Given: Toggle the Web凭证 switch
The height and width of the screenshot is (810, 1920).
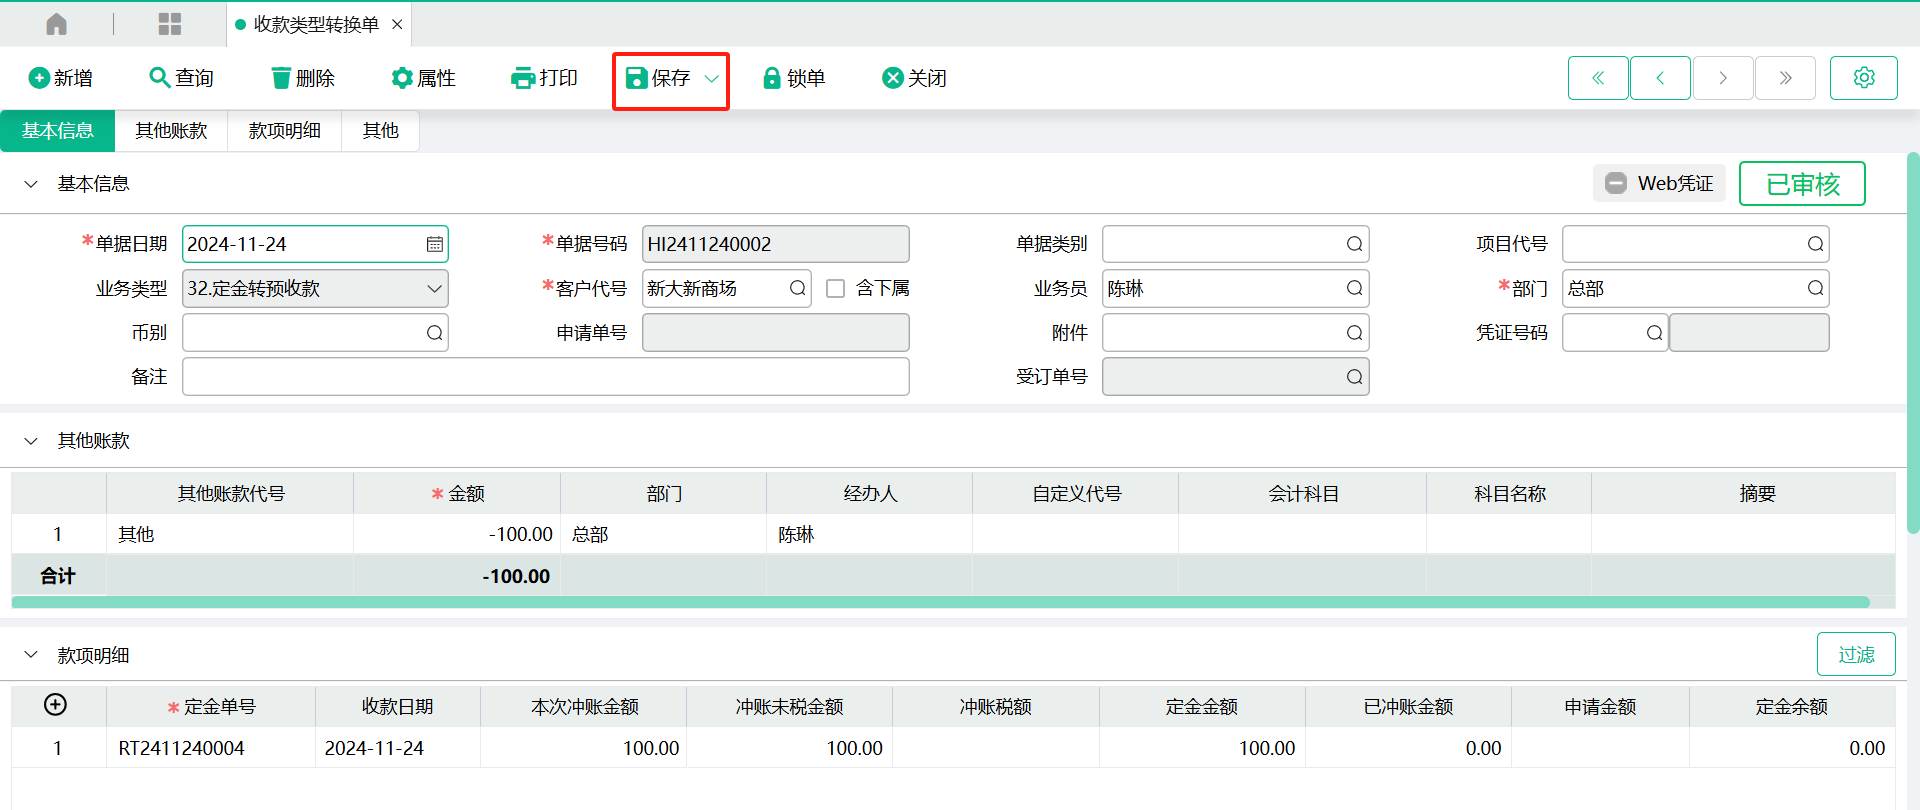Looking at the screenshot, I should coord(1616,183).
